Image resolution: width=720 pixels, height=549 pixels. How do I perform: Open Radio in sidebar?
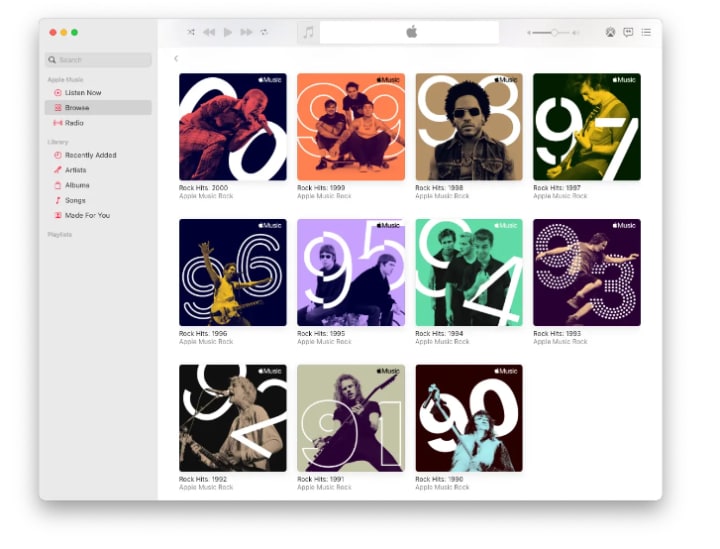pos(98,123)
